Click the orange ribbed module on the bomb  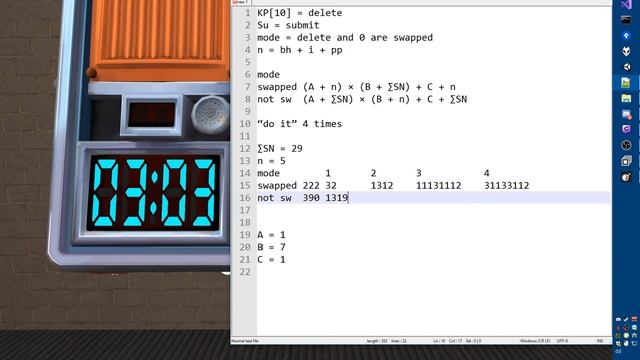pyautogui.click(x=159, y=39)
